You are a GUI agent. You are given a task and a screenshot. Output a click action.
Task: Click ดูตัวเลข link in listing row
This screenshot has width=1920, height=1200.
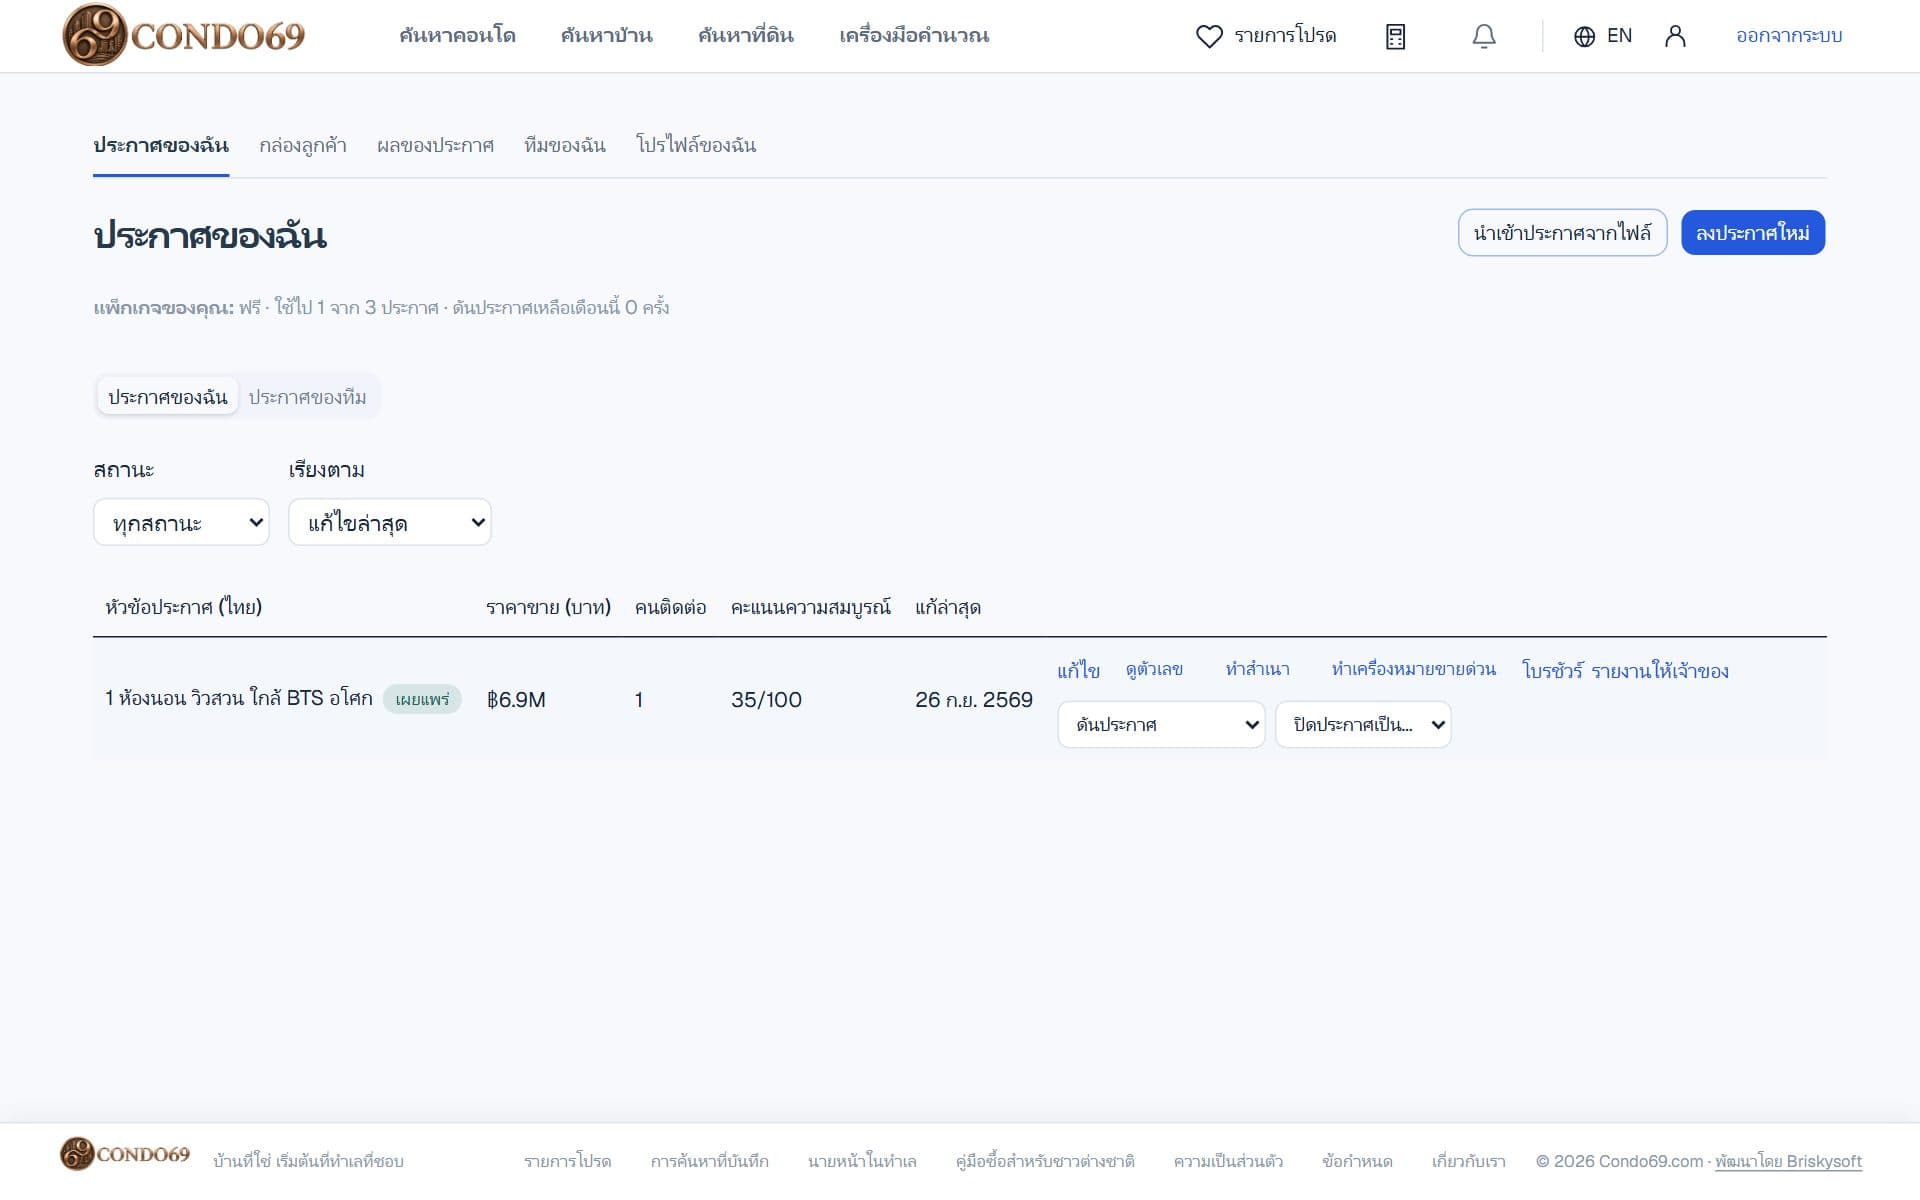tap(1154, 669)
